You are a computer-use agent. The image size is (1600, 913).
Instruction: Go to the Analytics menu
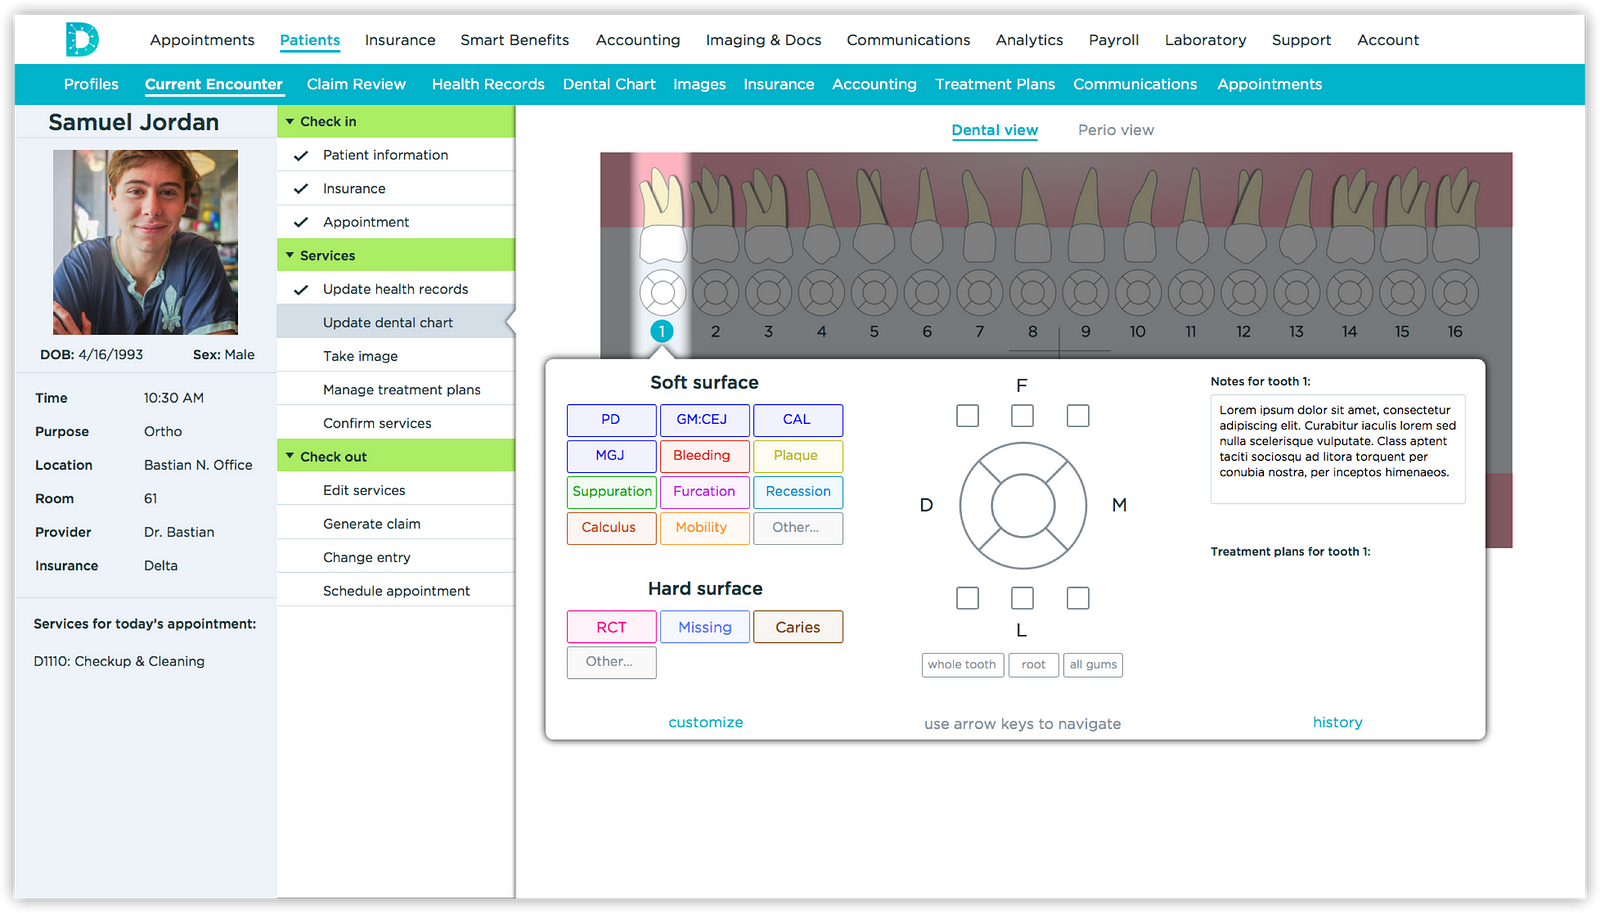click(x=1029, y=40)
